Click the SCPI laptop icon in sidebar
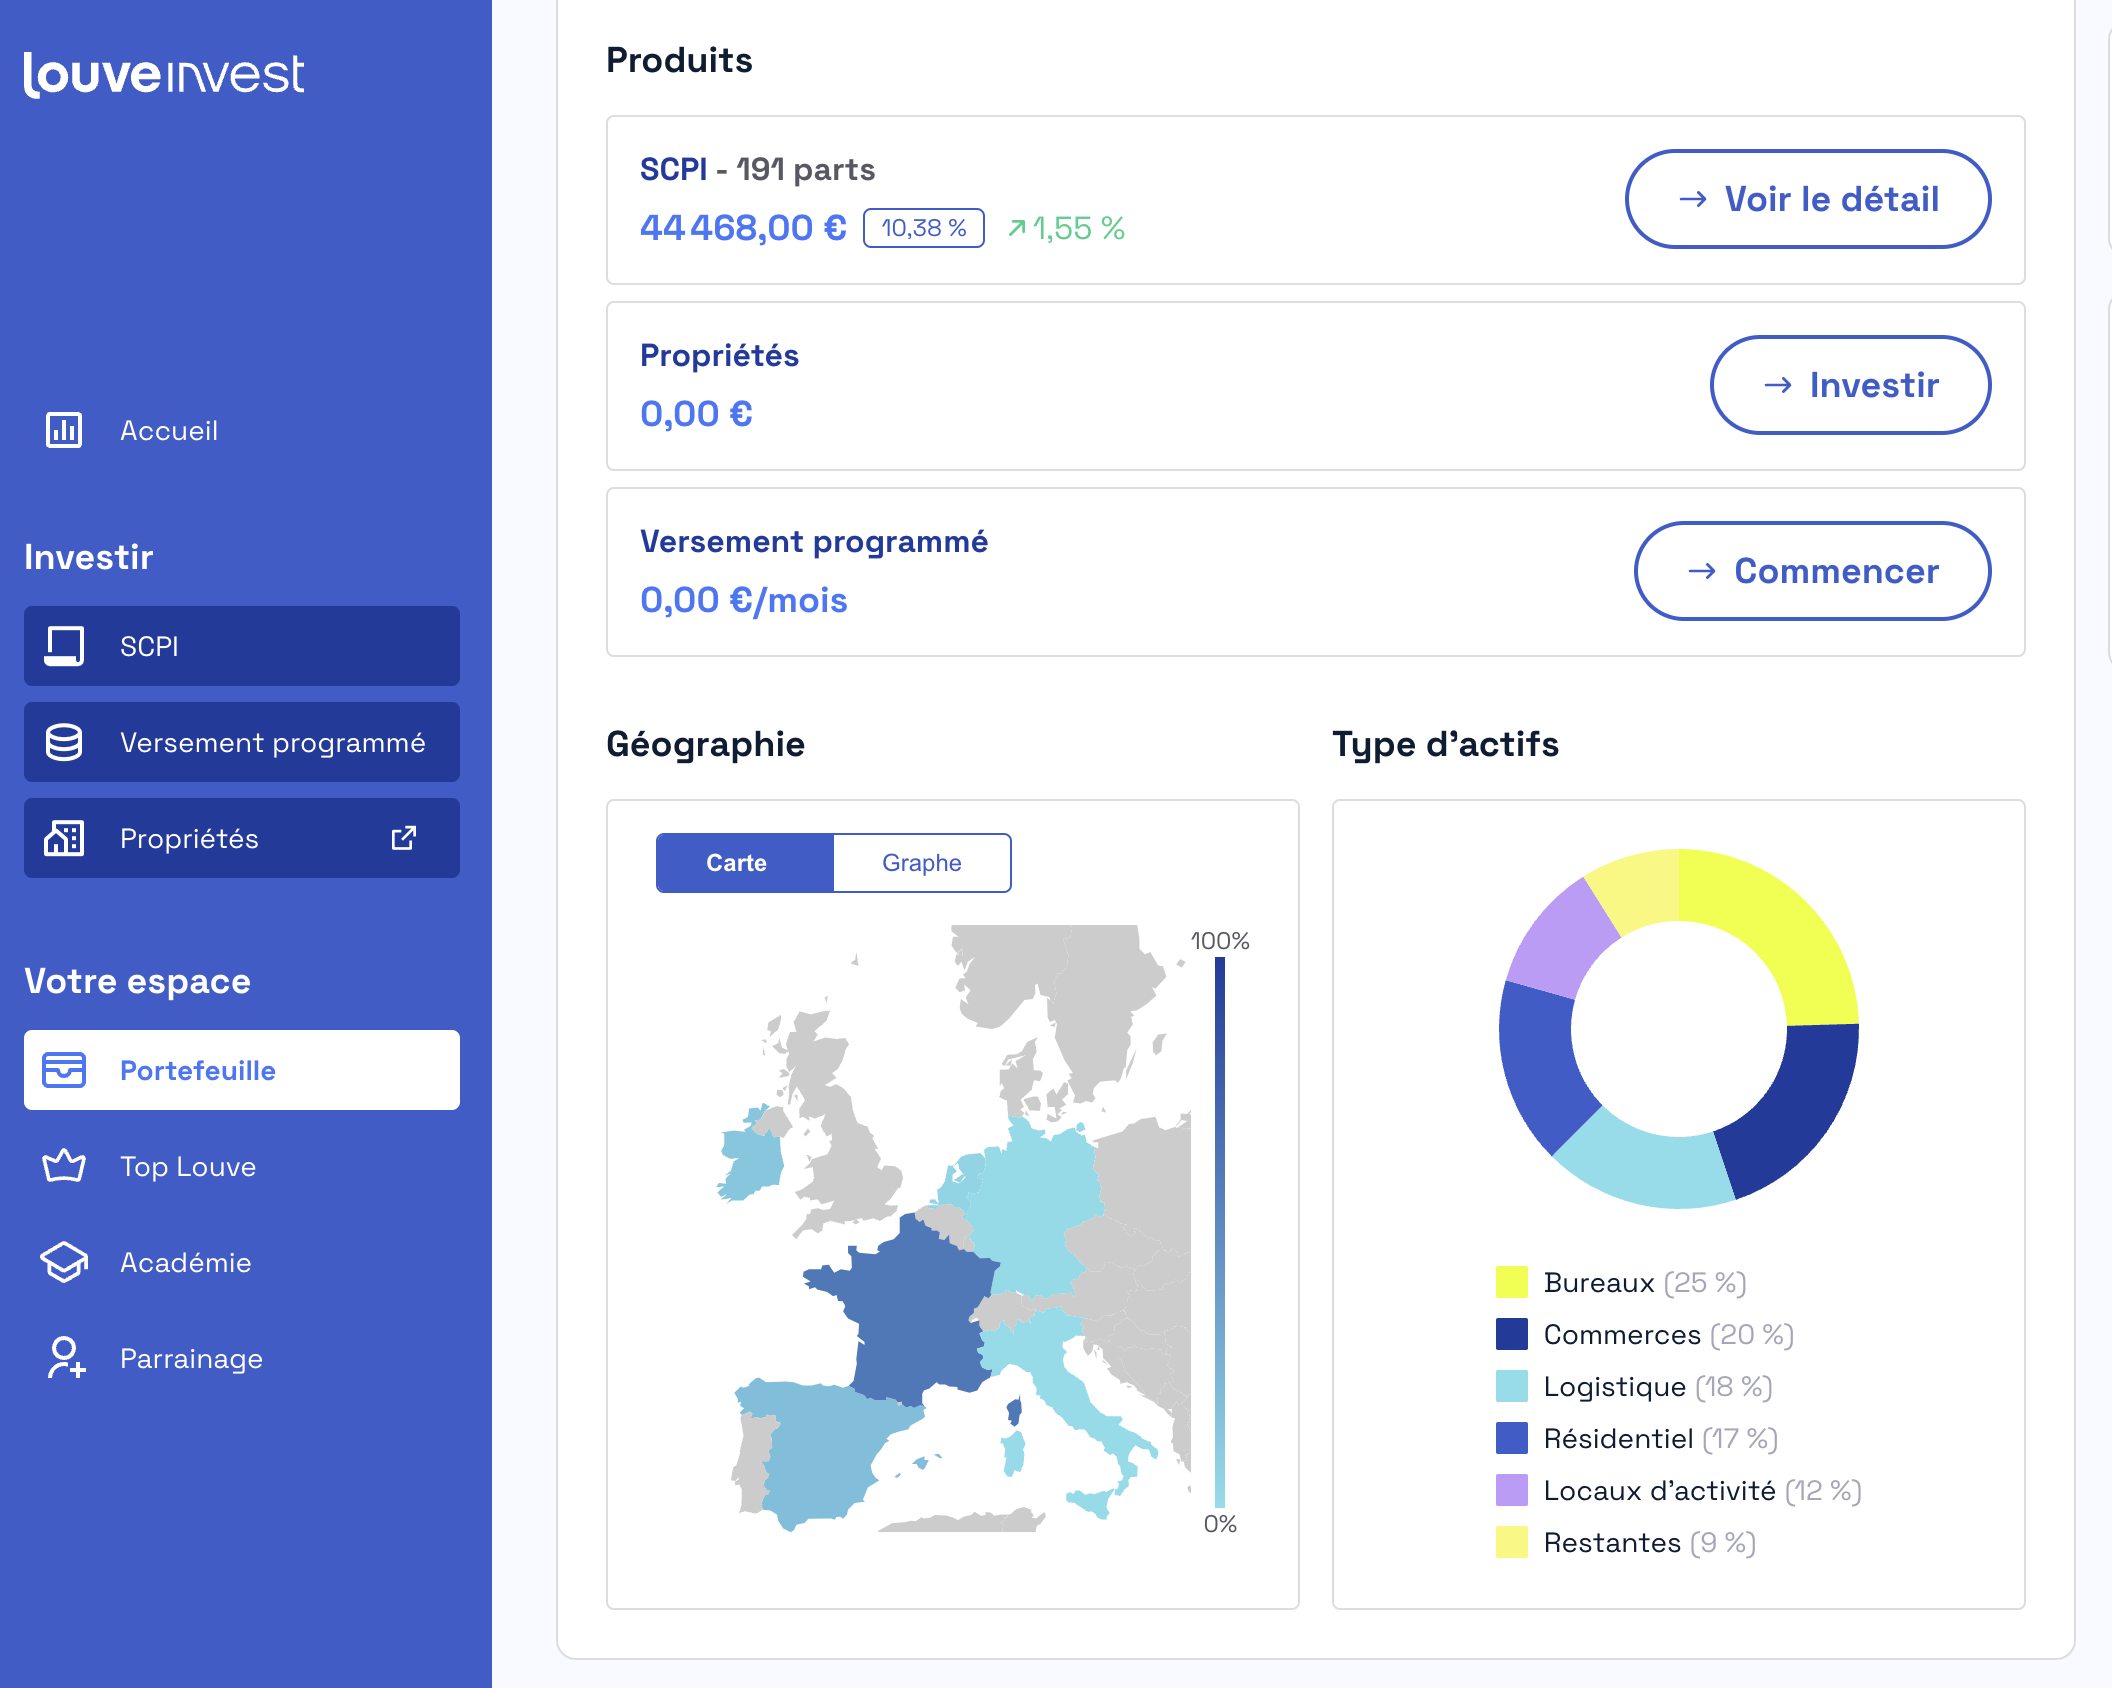 (64, 646)
